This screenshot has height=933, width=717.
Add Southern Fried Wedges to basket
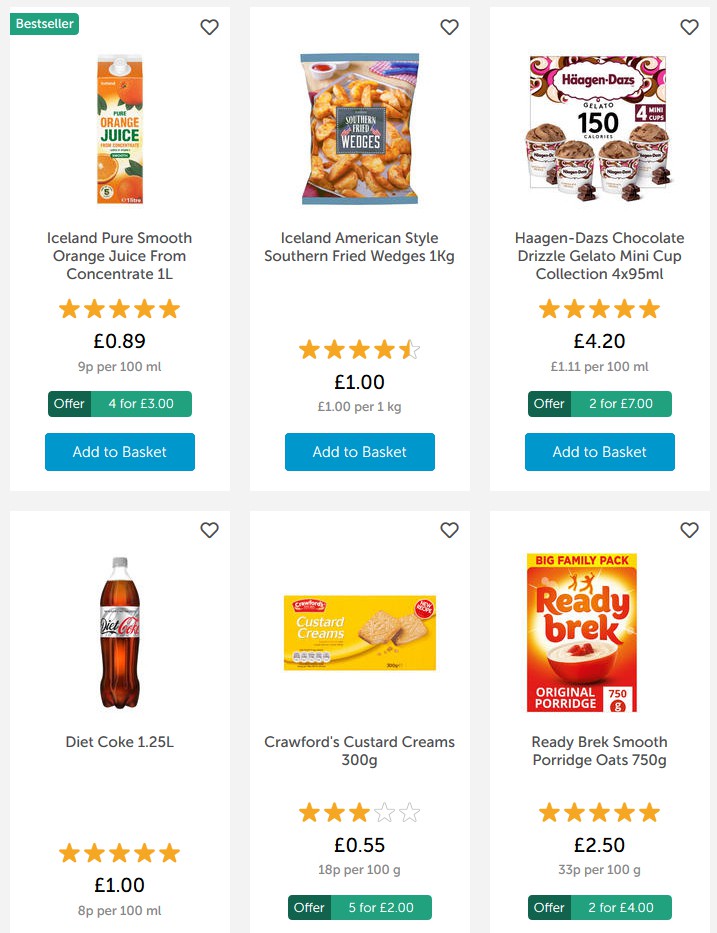click(x=359, y=452)
